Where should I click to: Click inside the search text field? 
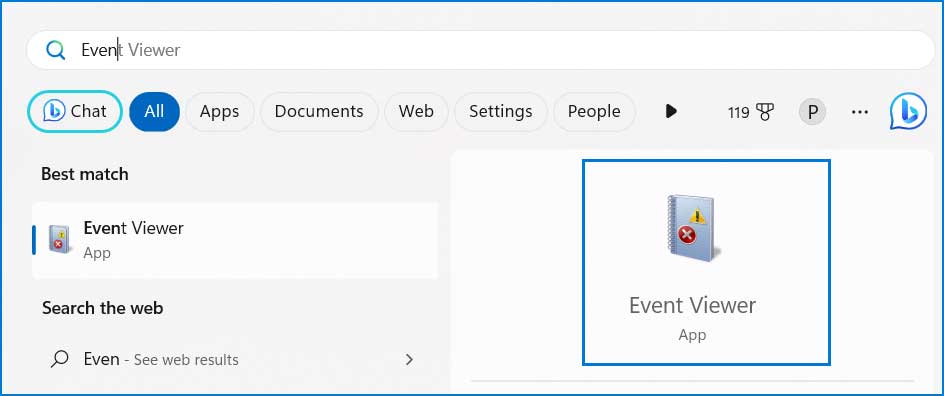480,50
